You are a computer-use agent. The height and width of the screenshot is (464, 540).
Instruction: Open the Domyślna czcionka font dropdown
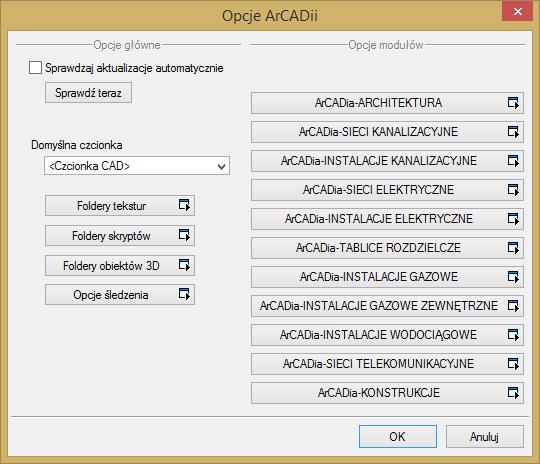(137, 166)
